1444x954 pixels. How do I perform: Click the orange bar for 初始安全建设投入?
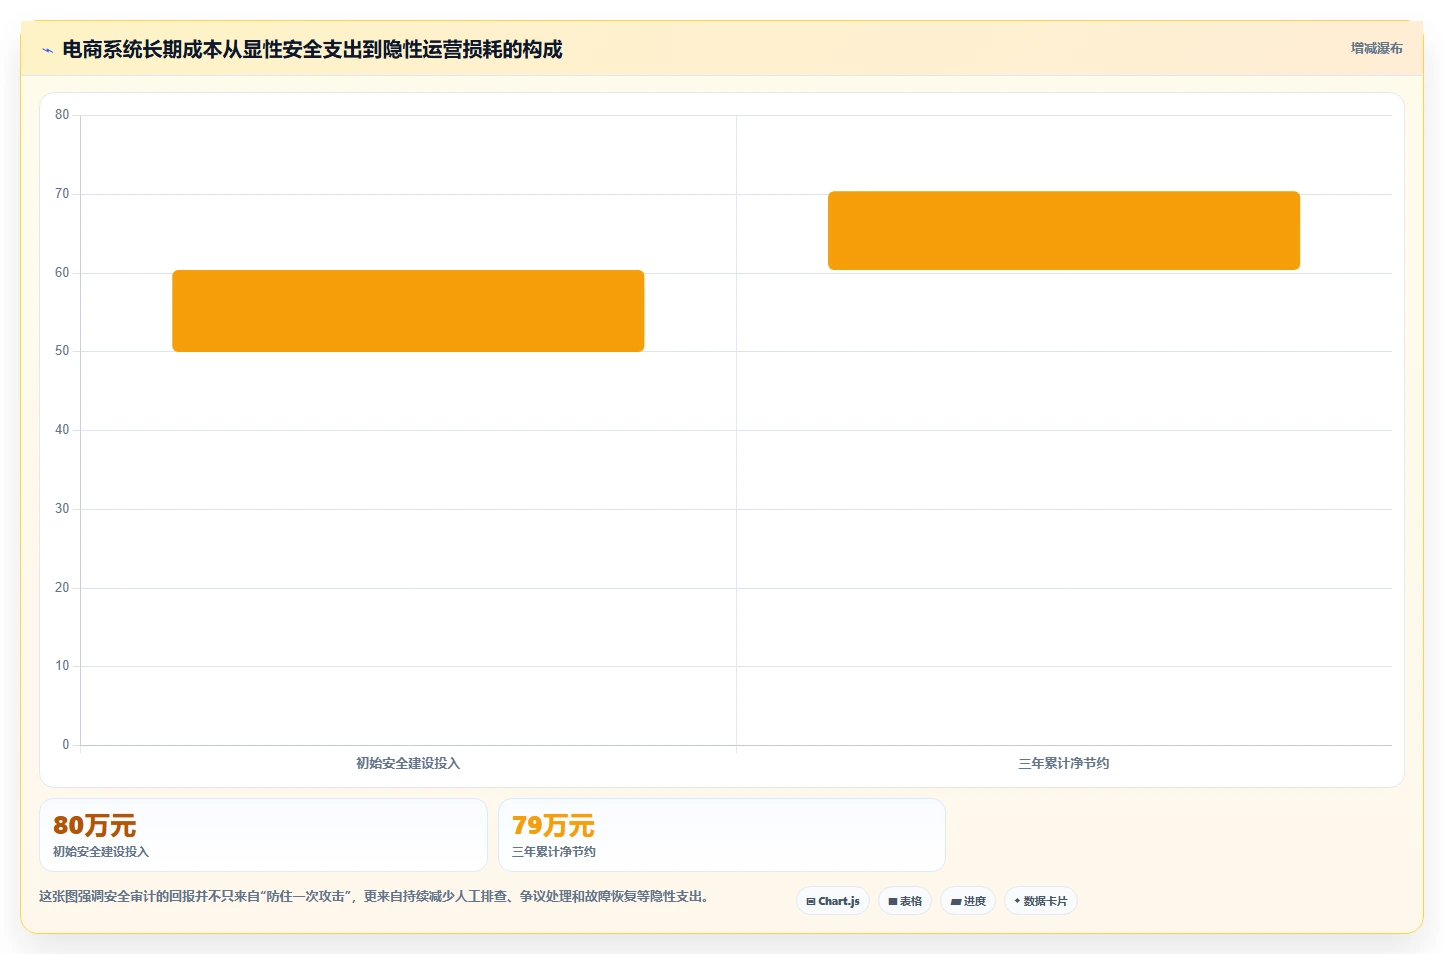pos(408,311)
